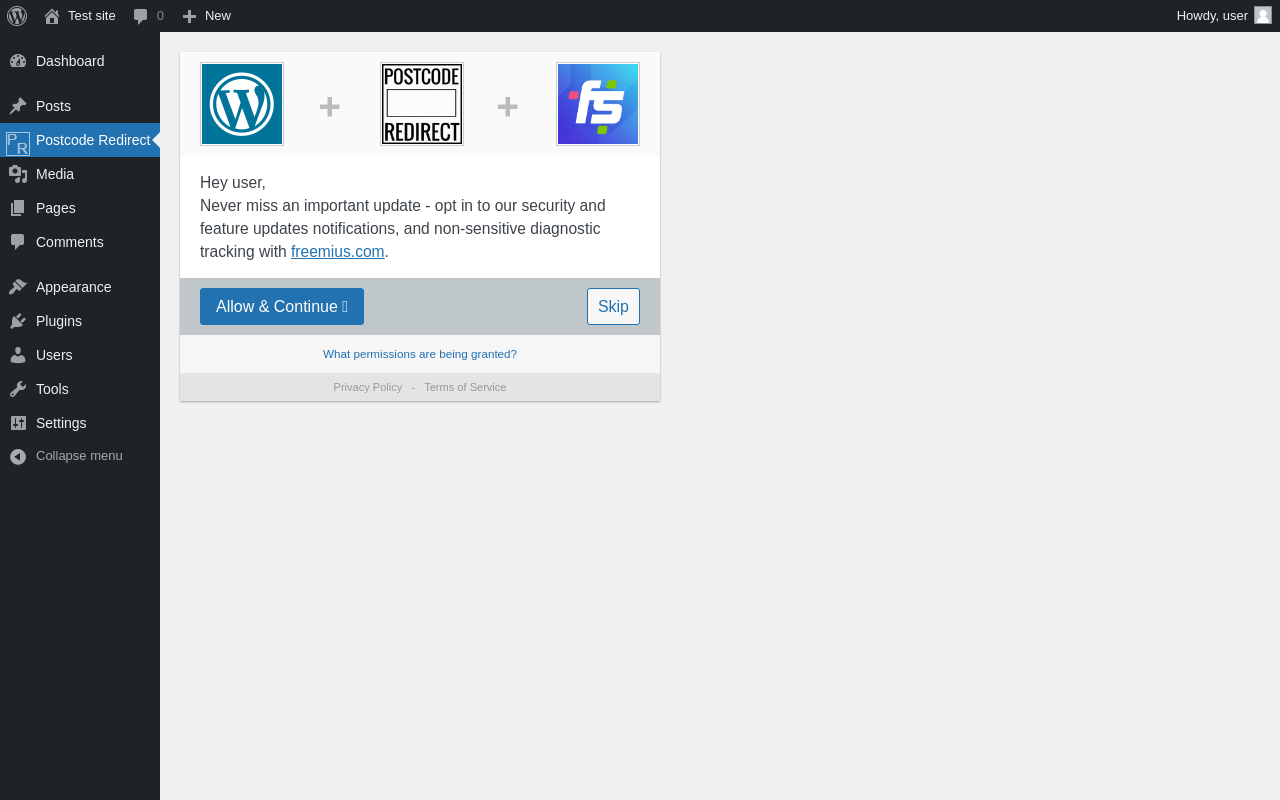Image resolution: width=1280 pixels, height=800 pixels.
Task: Click the Comments speech bubble sidebar icon
Action: tap(18, 242)
